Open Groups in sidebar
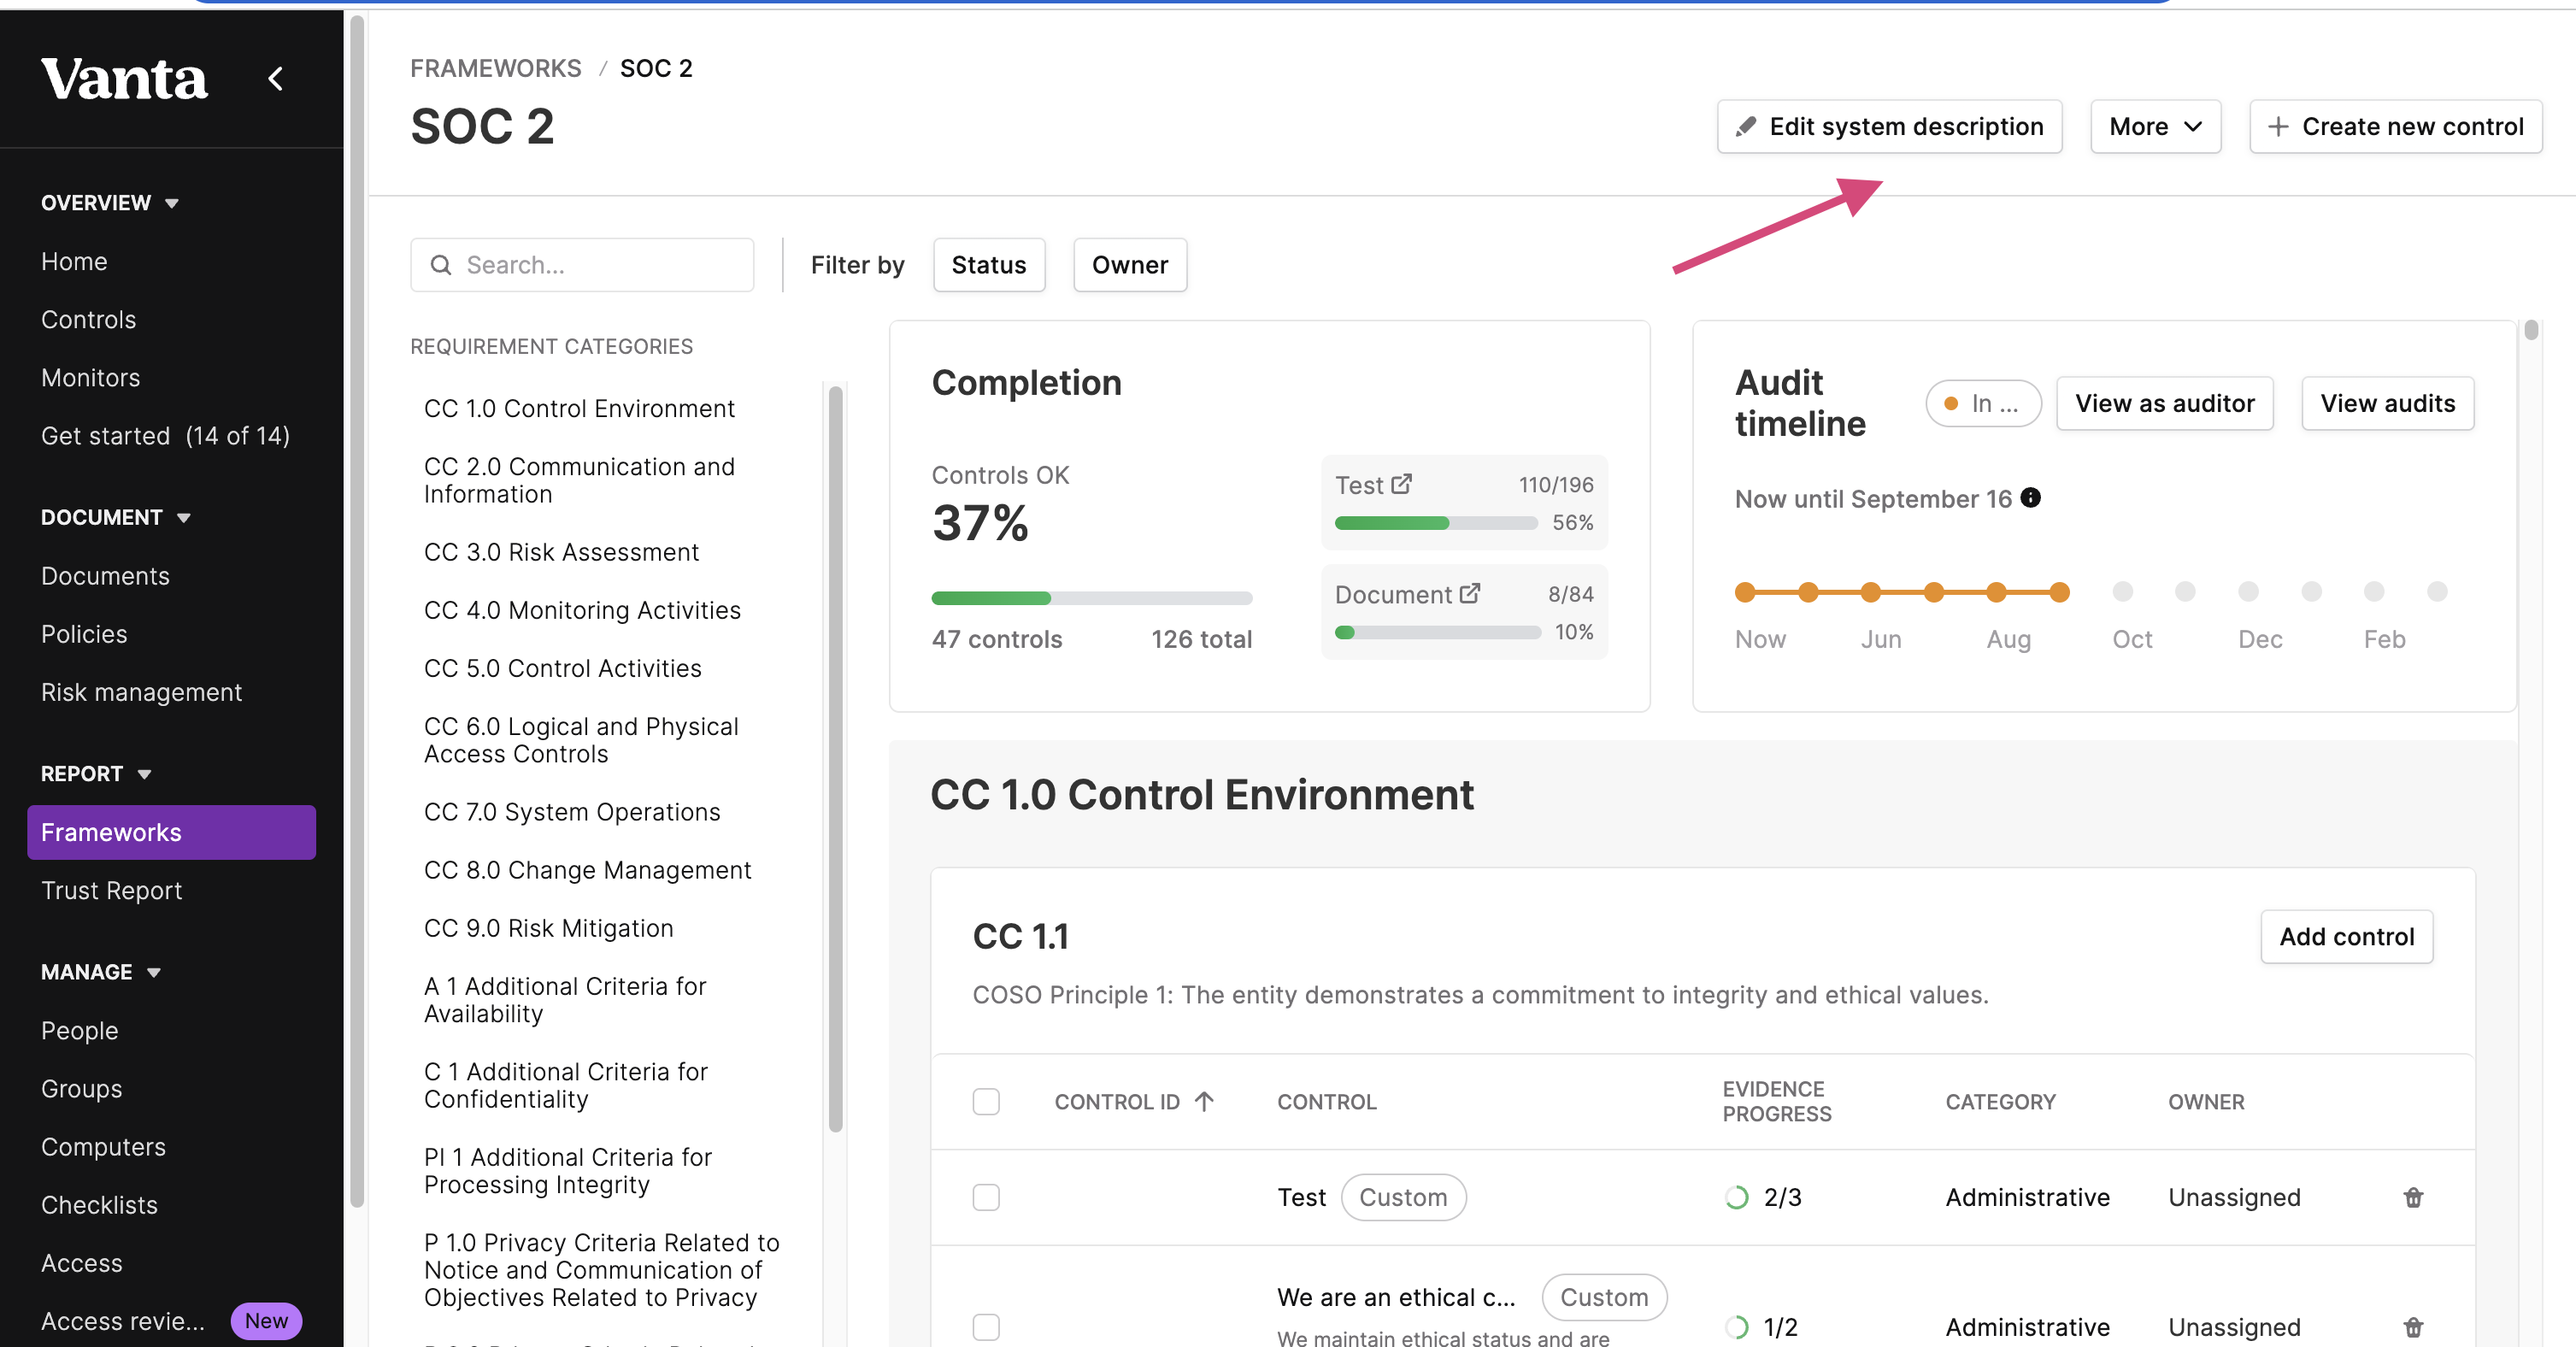Screen dimensions: 2576x1347 (x=81, y=1088)
